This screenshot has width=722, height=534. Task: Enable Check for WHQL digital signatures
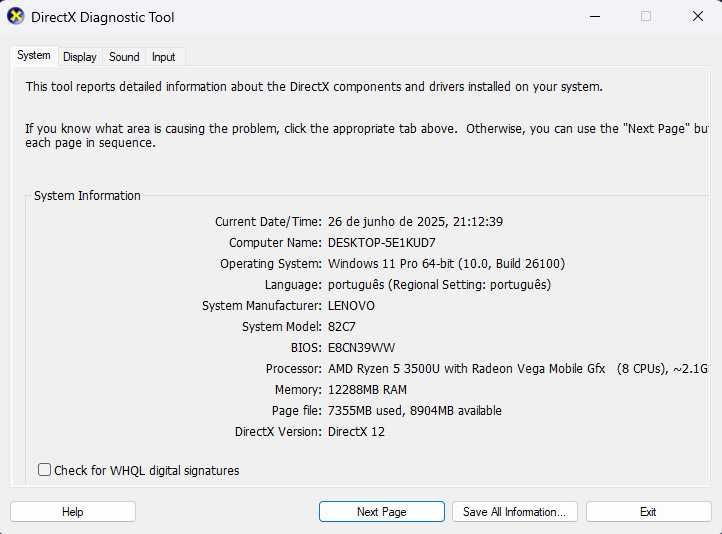[44, 470]
